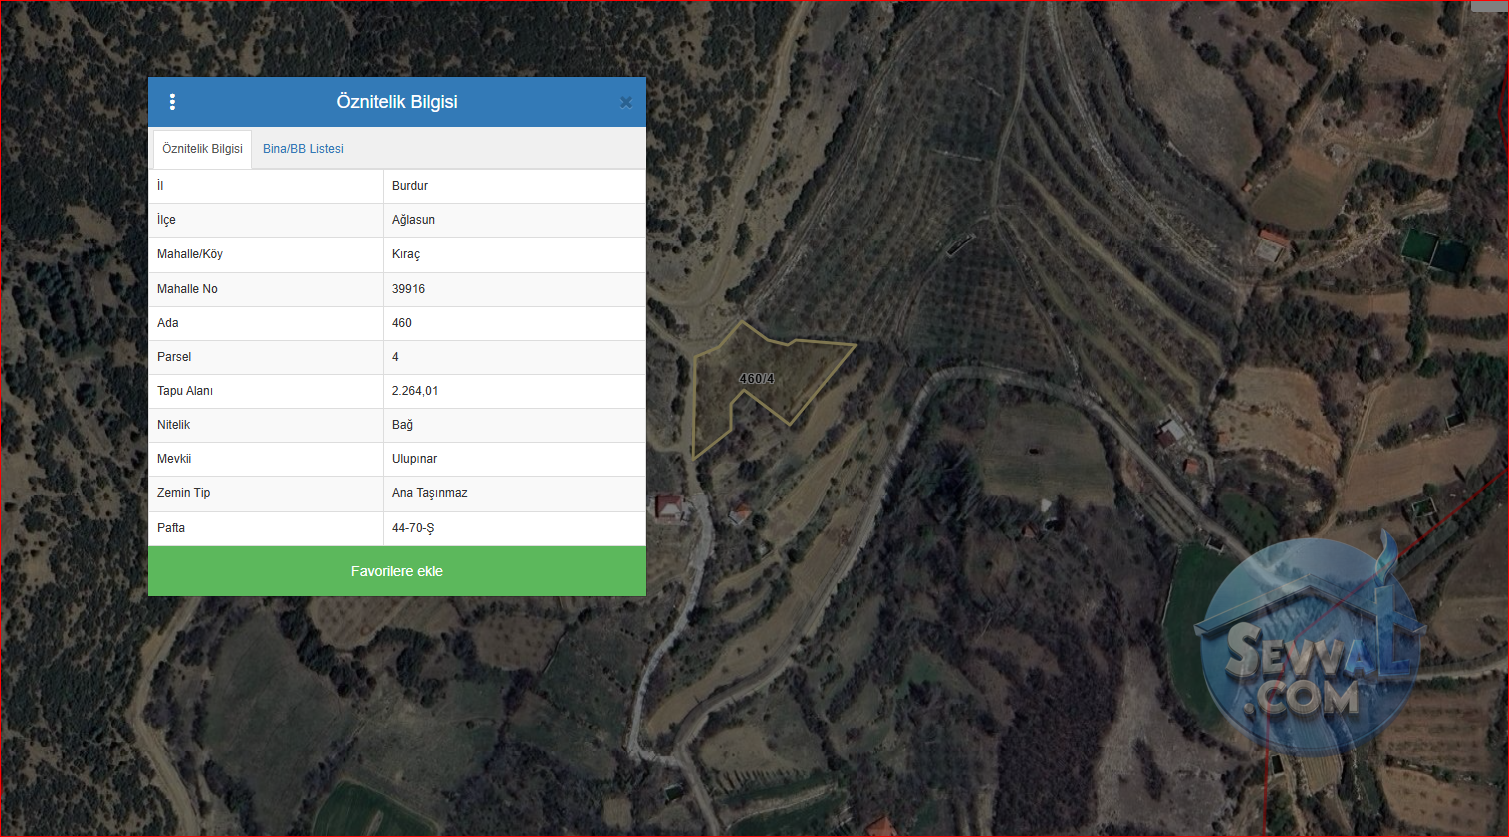The width and height of the screenshot is (1509, 837).
Task: Click the 460/4 parcel label on map
Action: (x=757, y=379)
